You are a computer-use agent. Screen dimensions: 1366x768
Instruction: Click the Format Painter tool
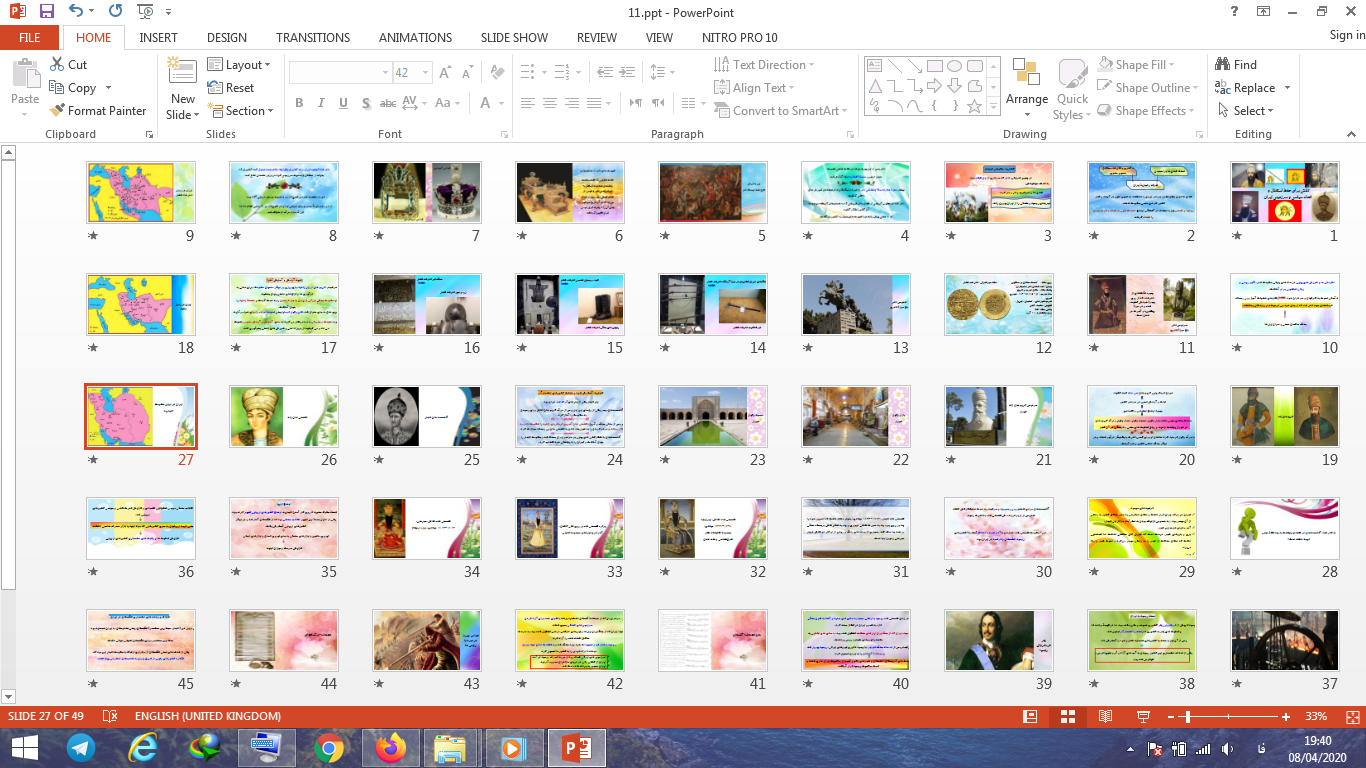click(x=98, y=111)
